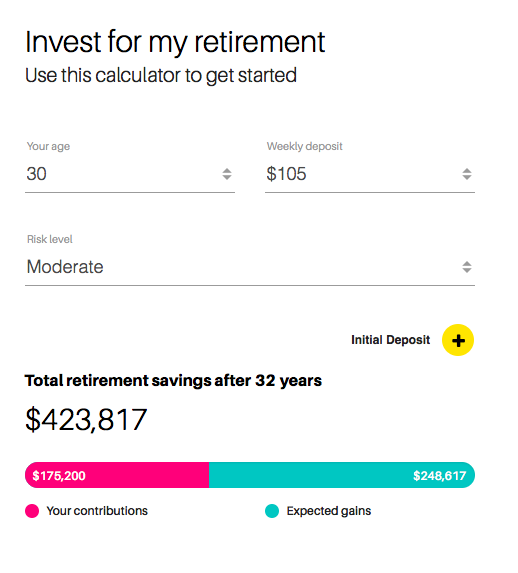Click the teal Expected gains legend dot
This screenshot has height=573, width=518.
(272, 511)
